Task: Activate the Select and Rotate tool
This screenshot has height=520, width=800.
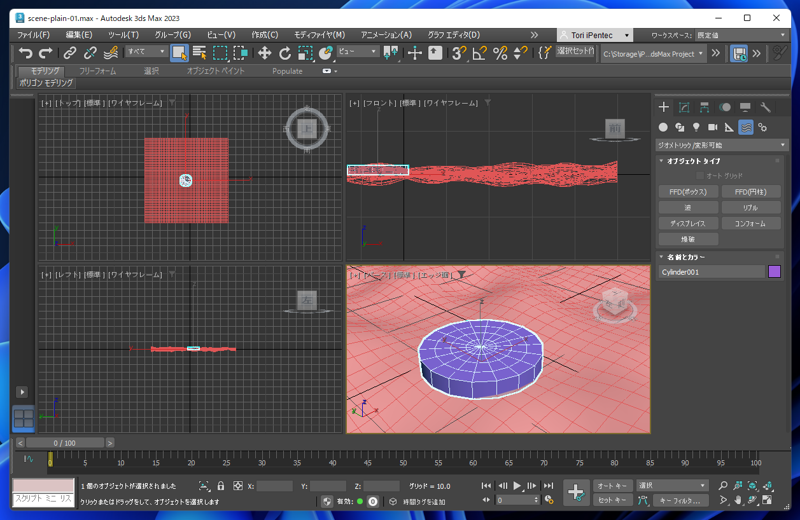Action: 285,53
